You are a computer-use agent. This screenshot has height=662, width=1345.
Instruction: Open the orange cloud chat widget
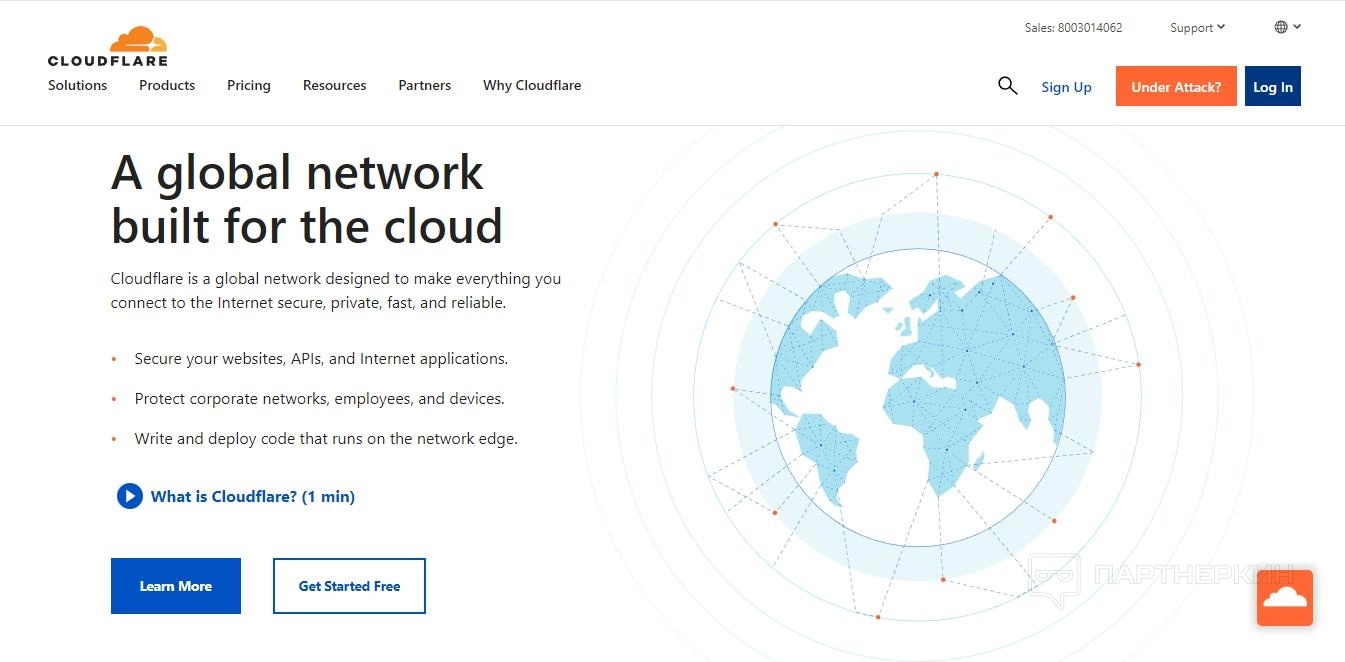(x=1284, y=598)
